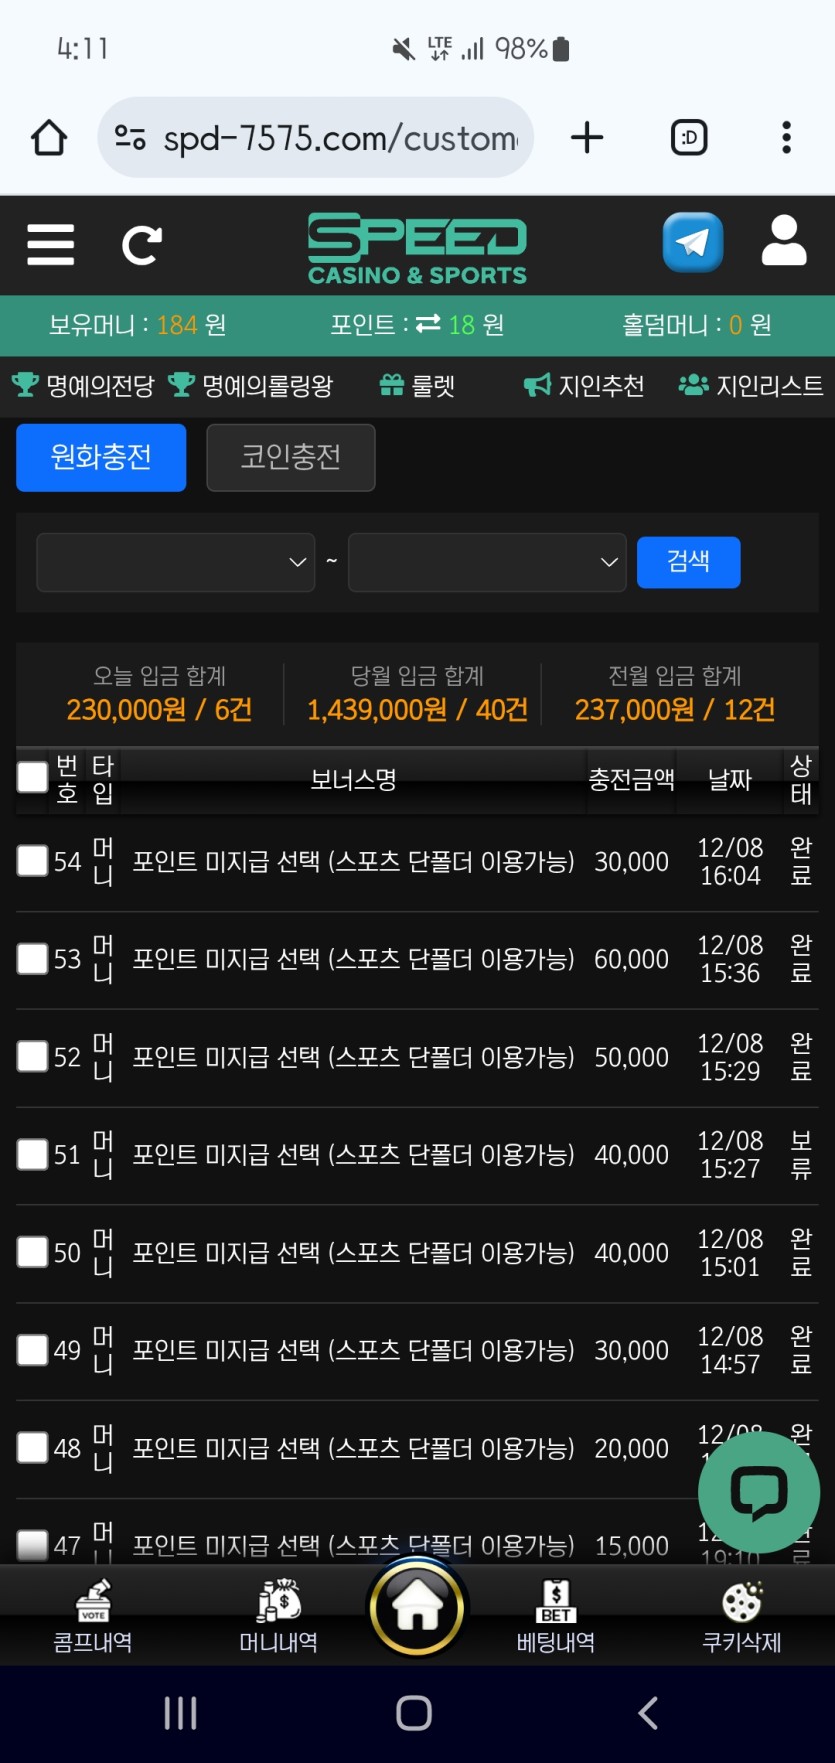The height and width of the screenshot is (1763, 835).
Task: Go to home via center house icon
Action: point(417,1608)
